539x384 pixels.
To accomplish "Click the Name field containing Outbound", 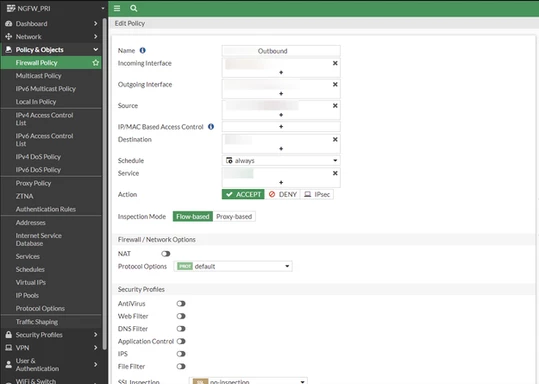I will pyautogui.click(x=281, y=51).
